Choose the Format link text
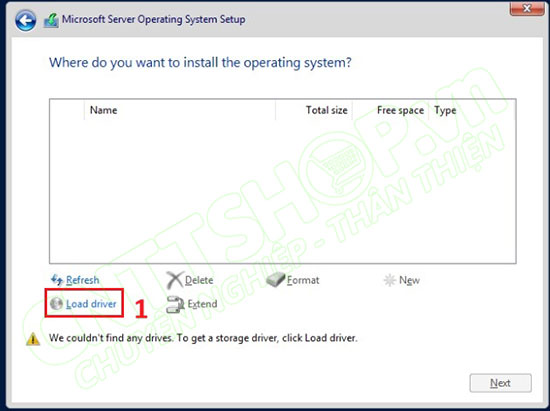Image resolution: width=550 pixels, height=411 pixels. click(303, 280)
